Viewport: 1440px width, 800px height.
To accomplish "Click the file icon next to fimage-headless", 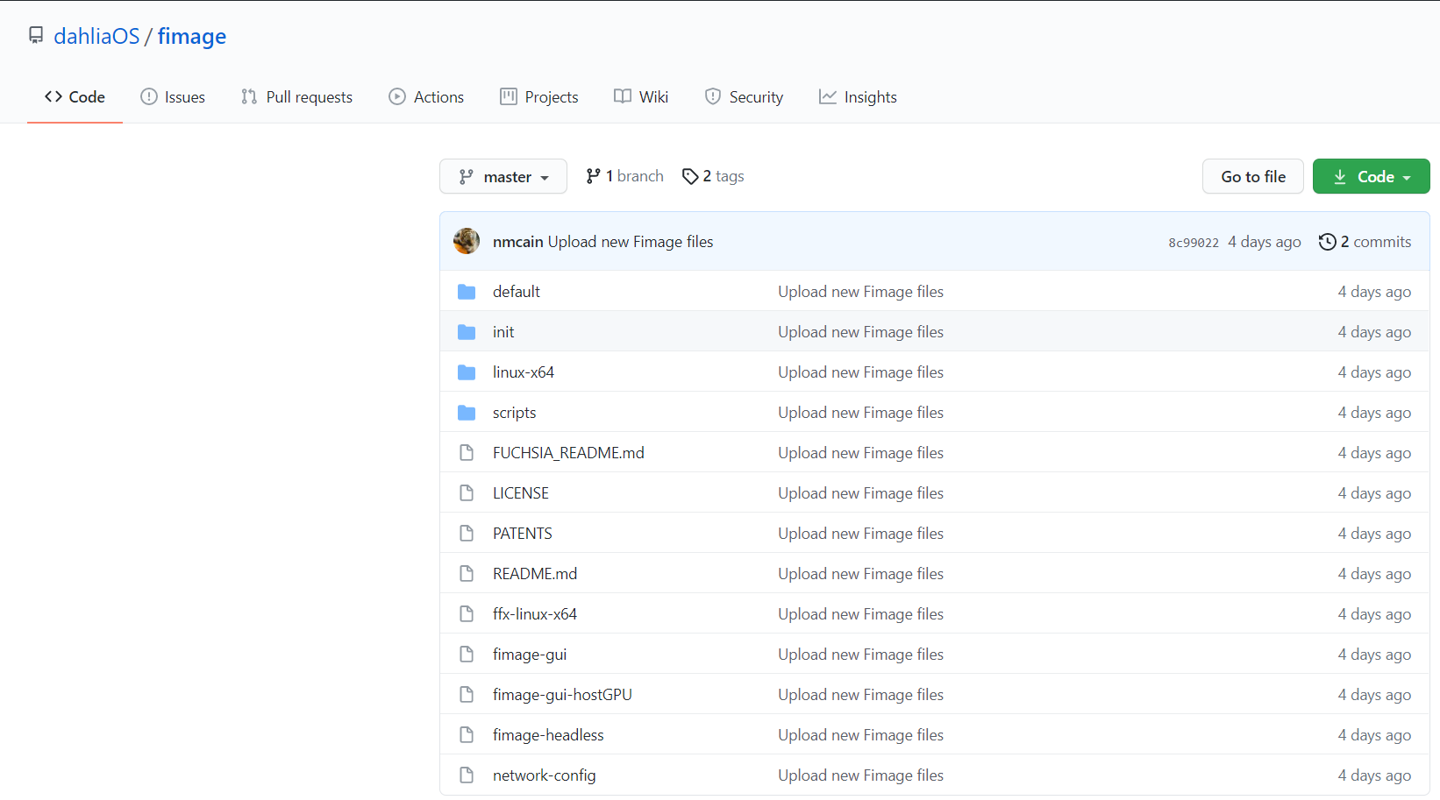I will coord(466,735).
